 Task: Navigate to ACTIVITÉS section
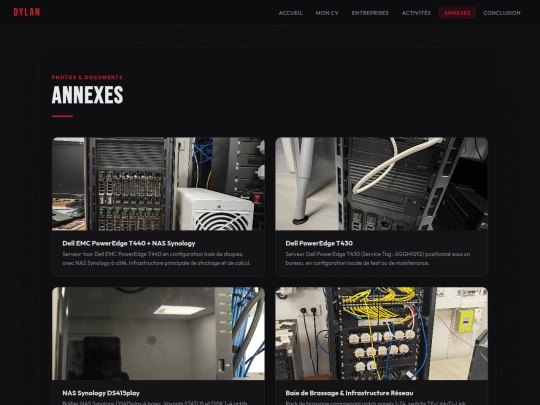pos(416,13)
